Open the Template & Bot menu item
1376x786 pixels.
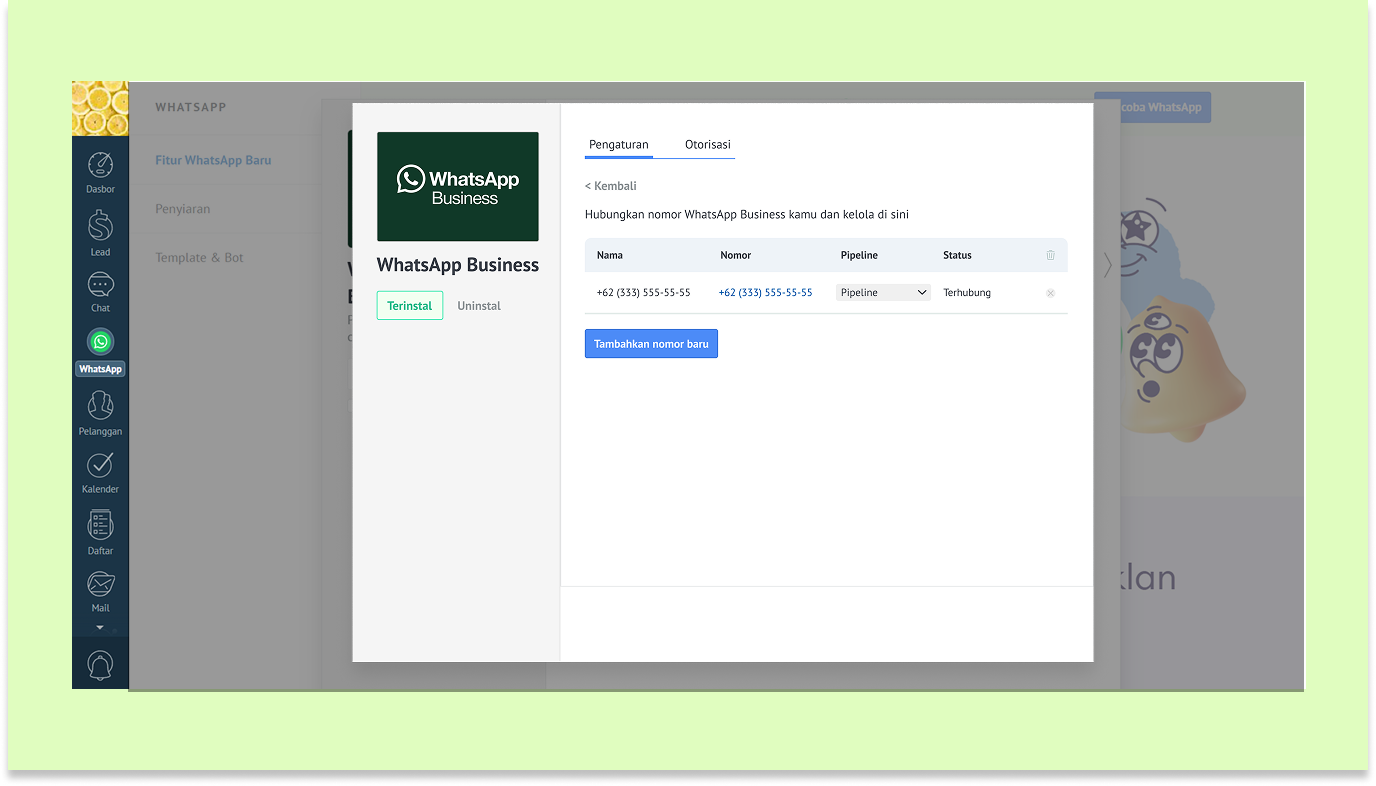(199, 257)
